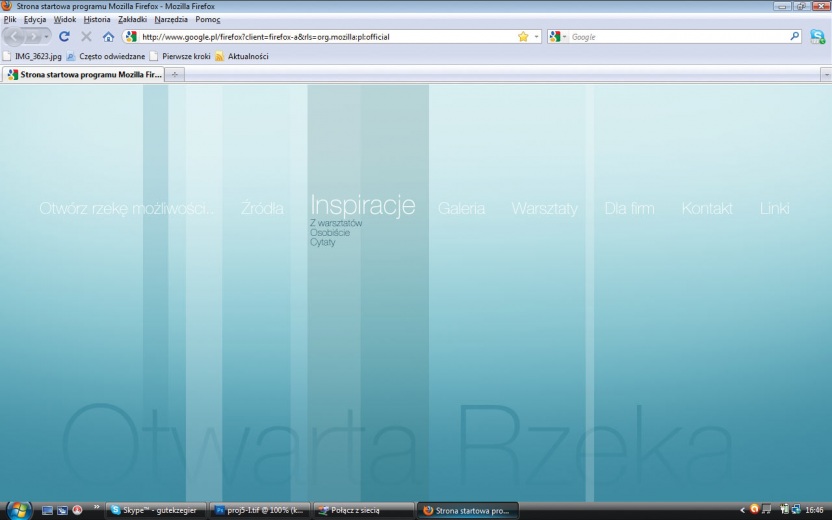
Task: Expand the address bar history dropdown
Action: click(x=537, y=37)
